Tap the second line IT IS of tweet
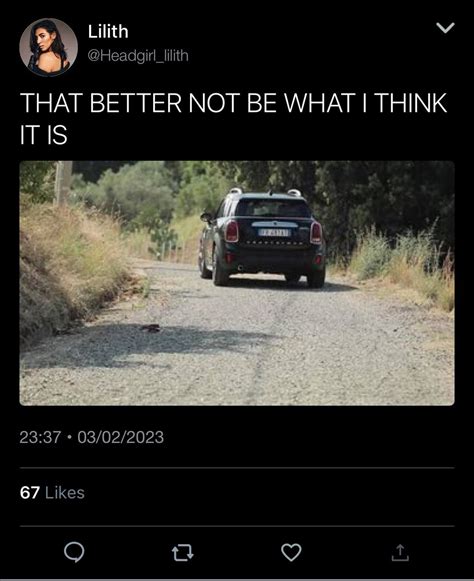This screenshot has width=474, height=581. tap(44, 135)
